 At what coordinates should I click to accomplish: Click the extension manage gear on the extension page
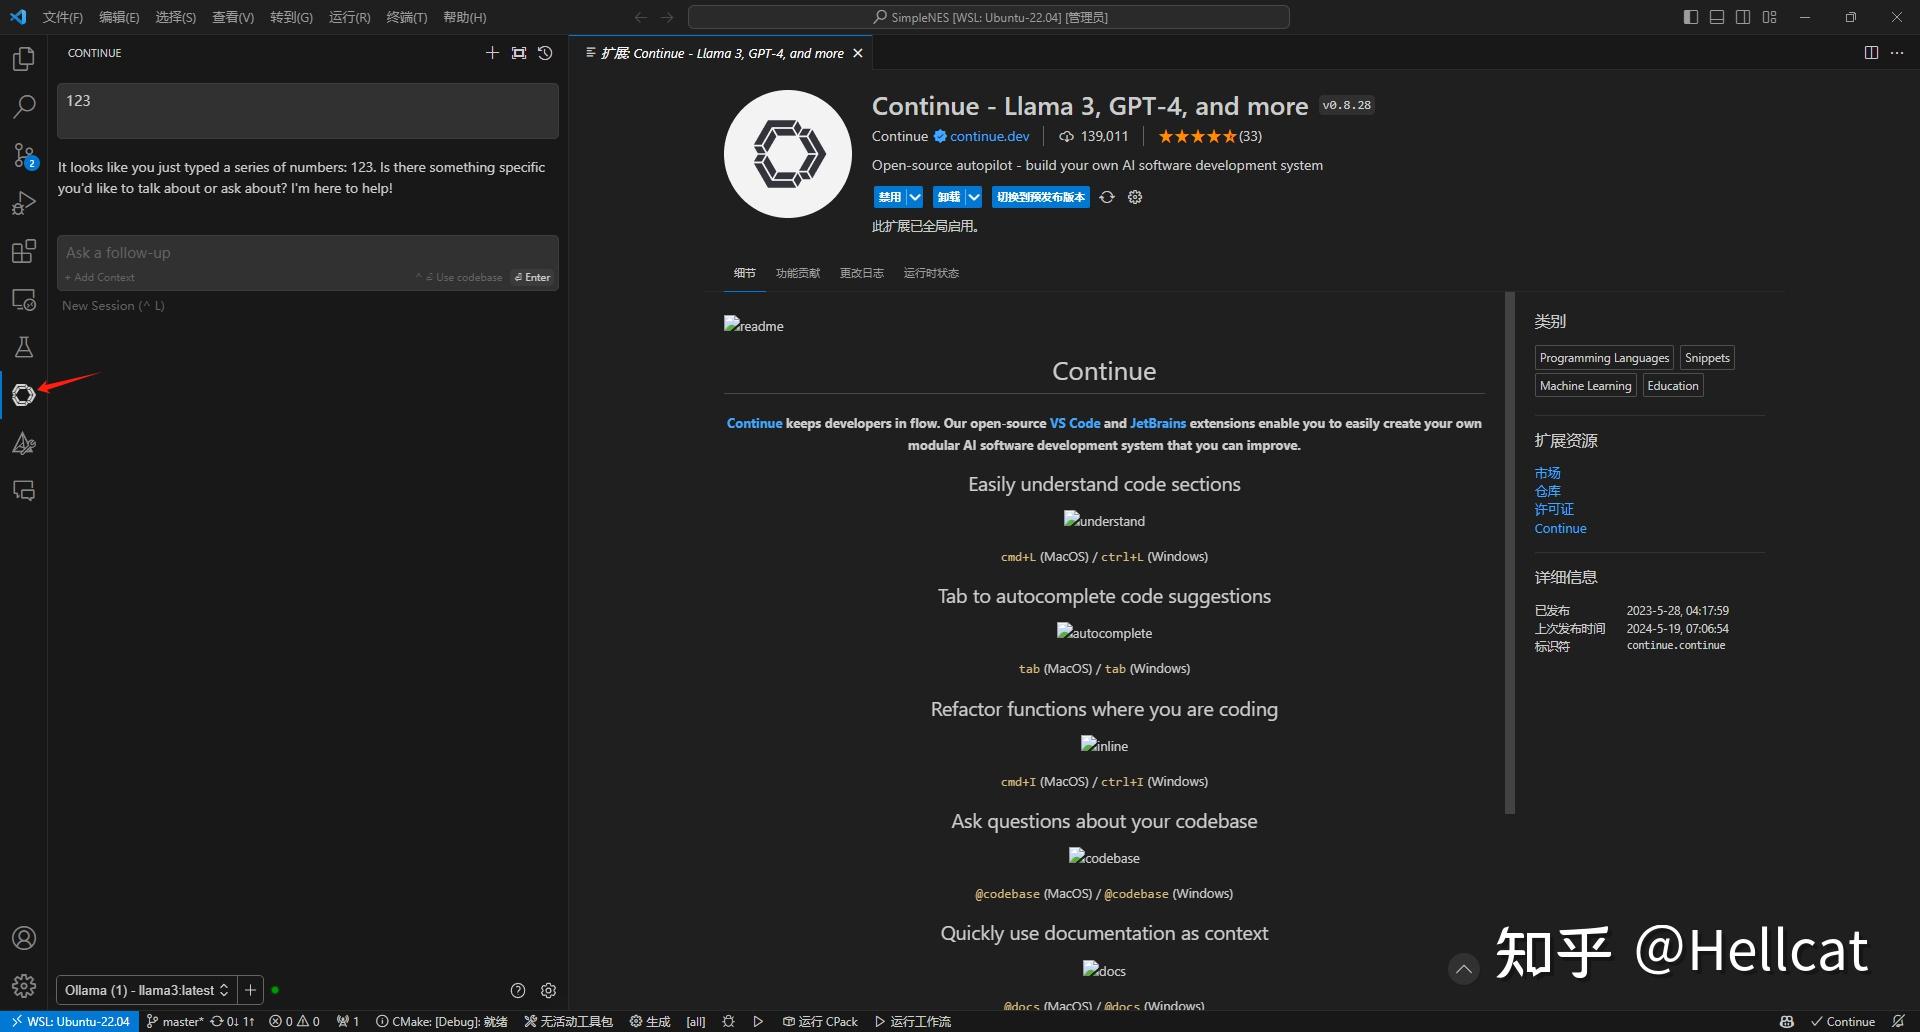[x=1134, y=197]
